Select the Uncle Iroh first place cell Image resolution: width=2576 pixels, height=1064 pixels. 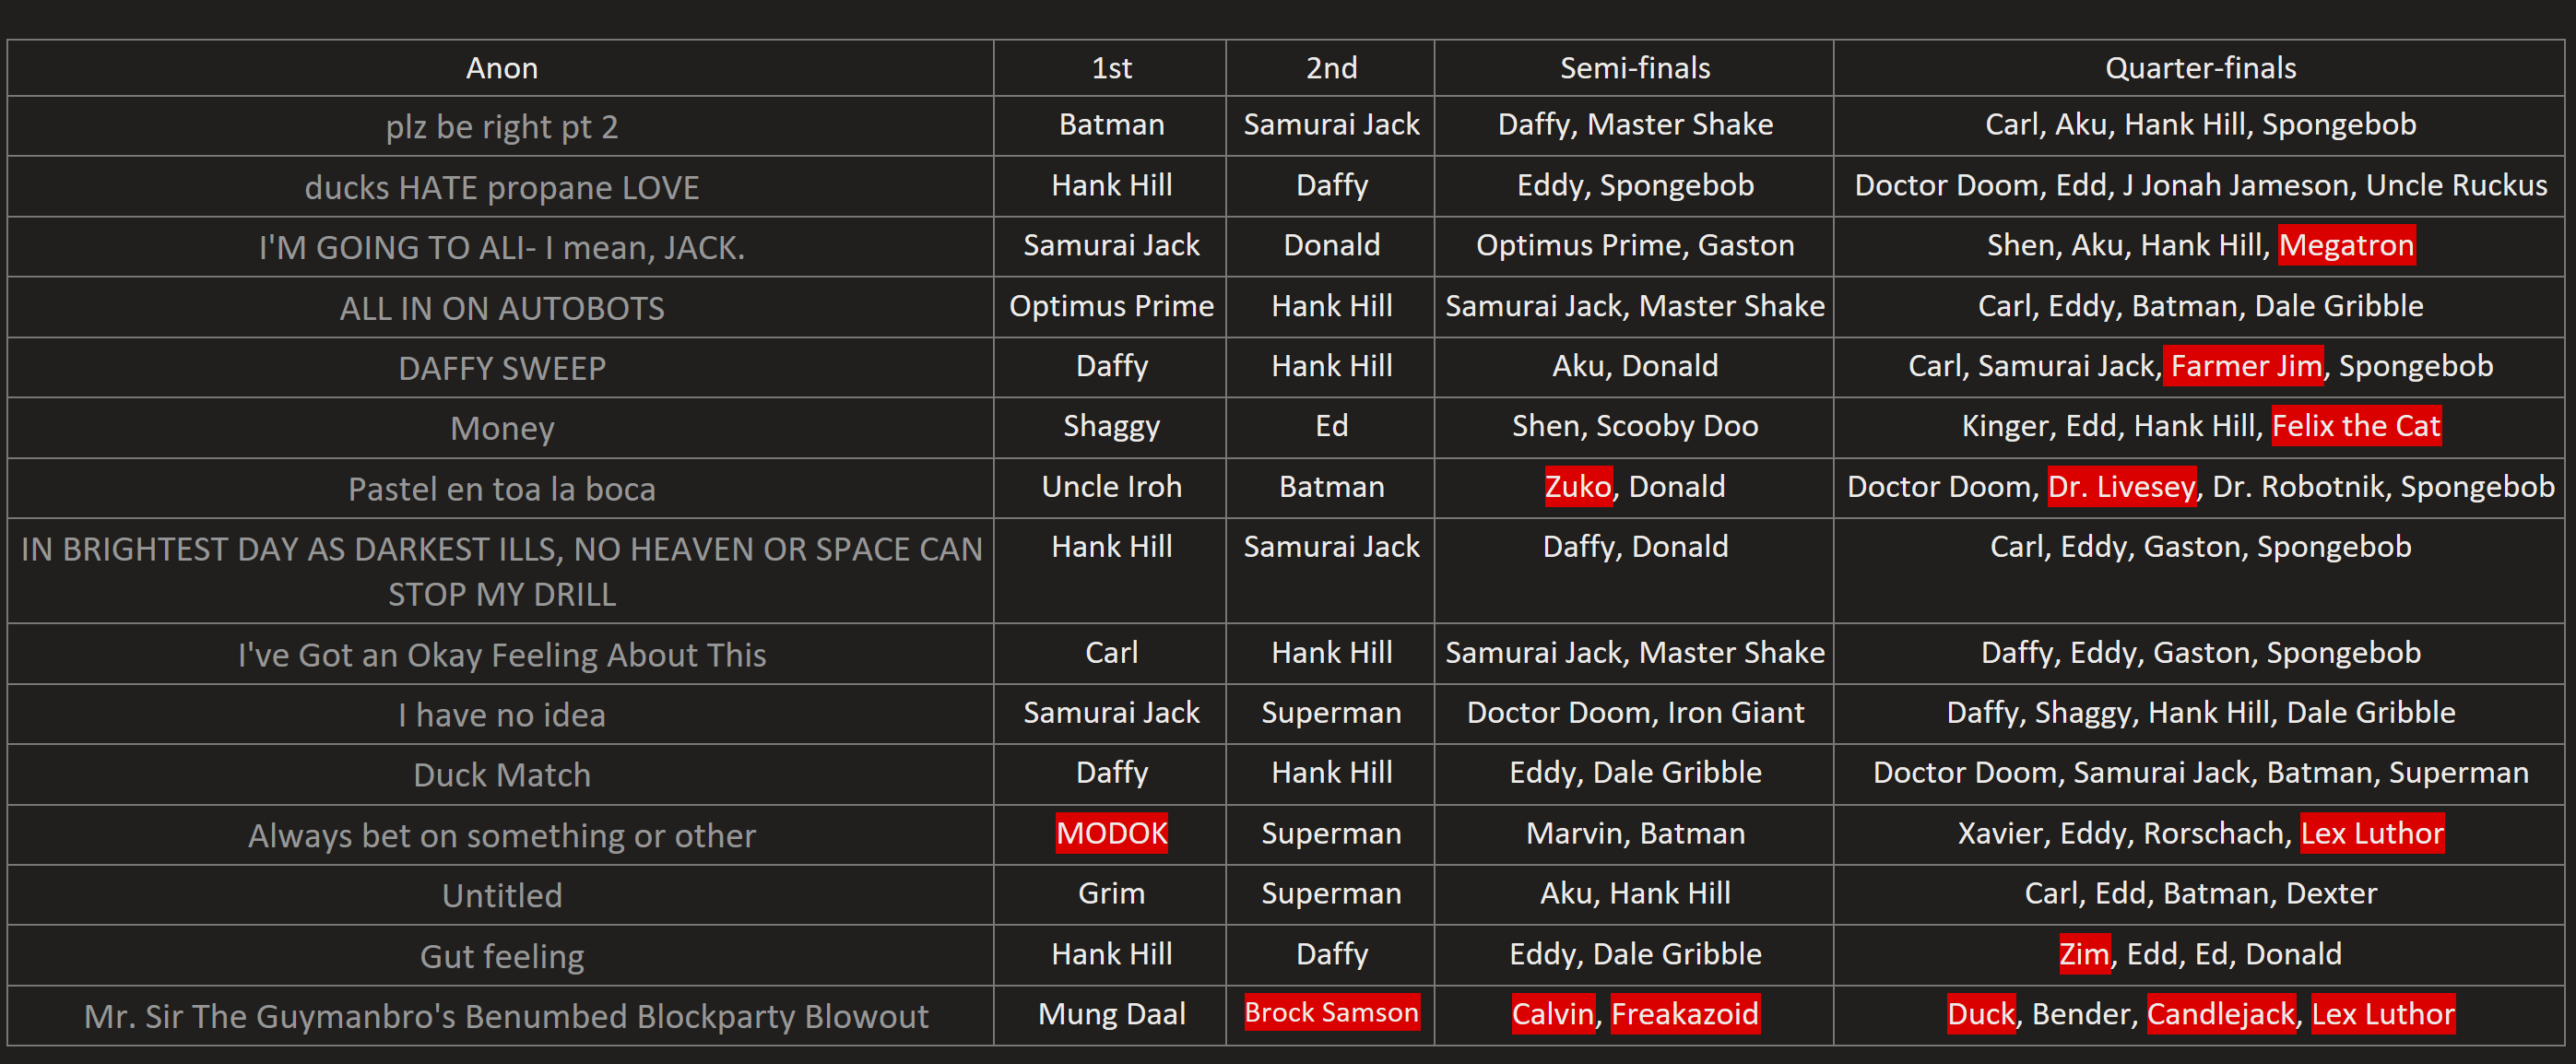(x=1111, y=487)
